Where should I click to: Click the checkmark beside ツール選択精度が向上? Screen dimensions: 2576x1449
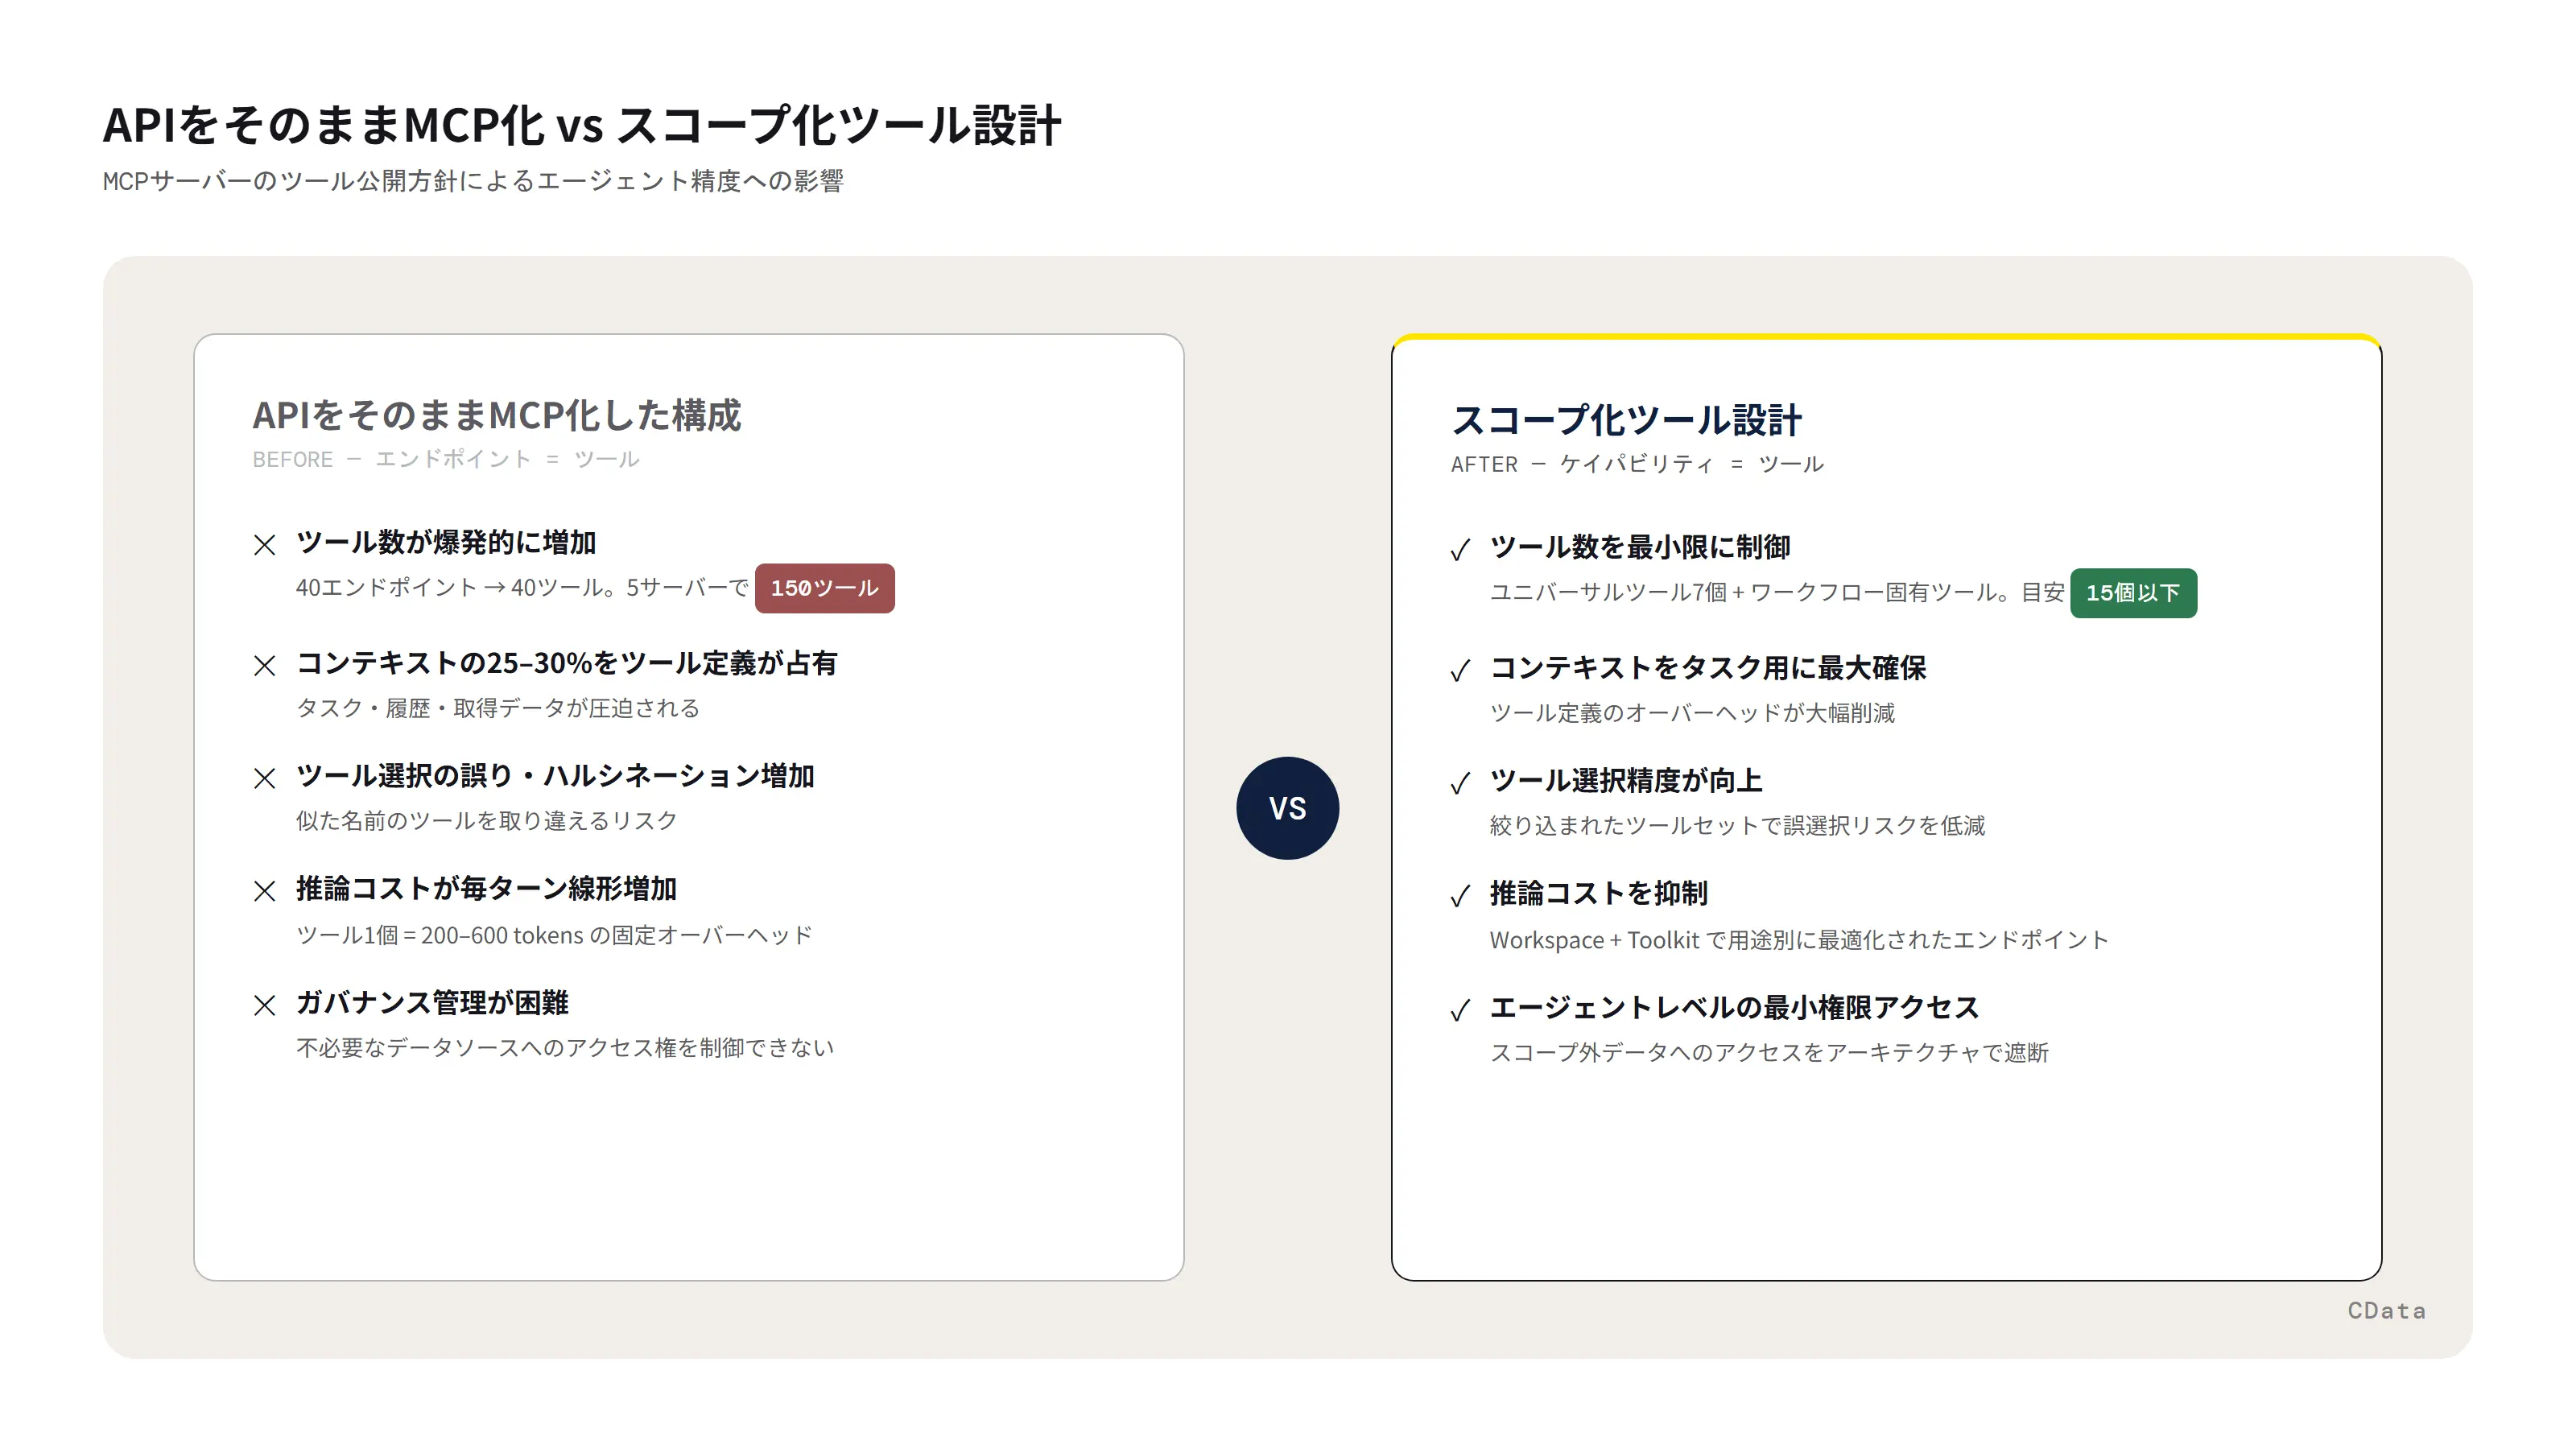1460,783
